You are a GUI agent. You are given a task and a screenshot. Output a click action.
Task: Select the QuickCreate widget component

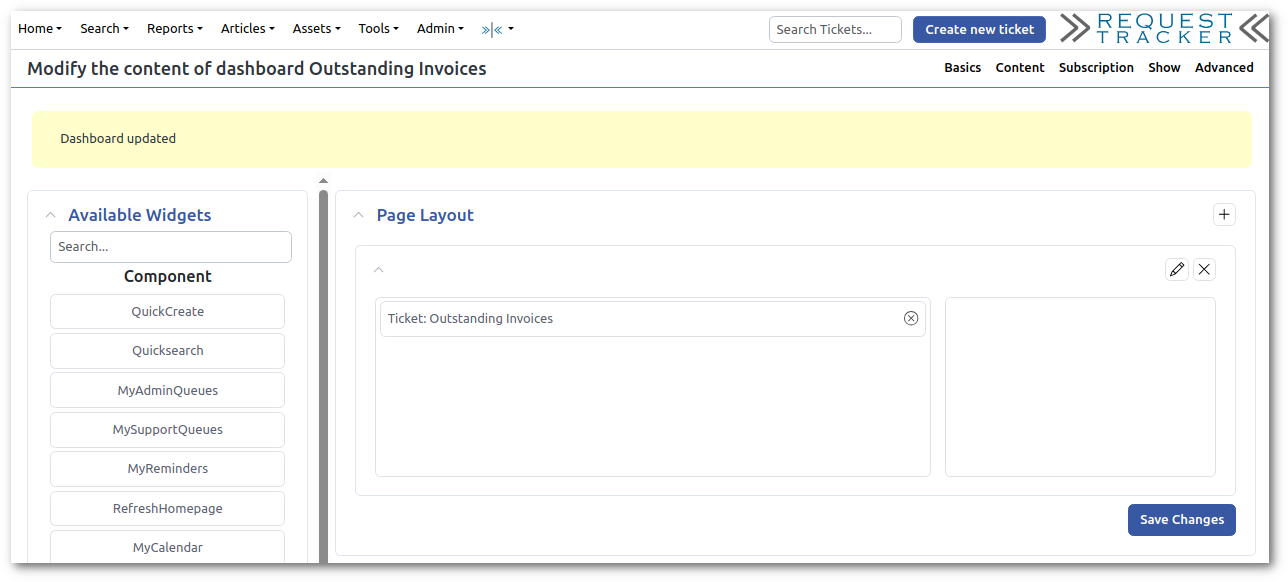[x=167, y=312]
